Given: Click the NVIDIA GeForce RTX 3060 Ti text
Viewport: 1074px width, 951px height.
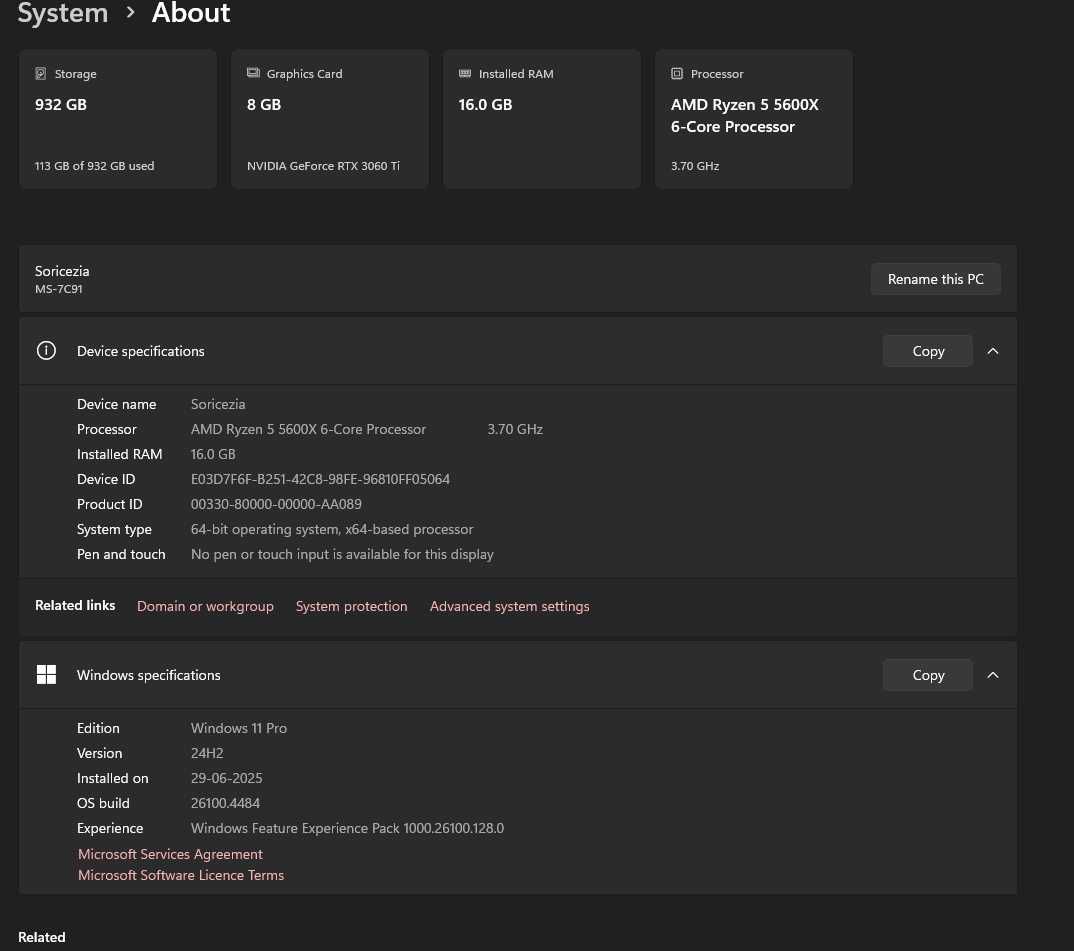Looking at the screenshot, I should 323,166.
